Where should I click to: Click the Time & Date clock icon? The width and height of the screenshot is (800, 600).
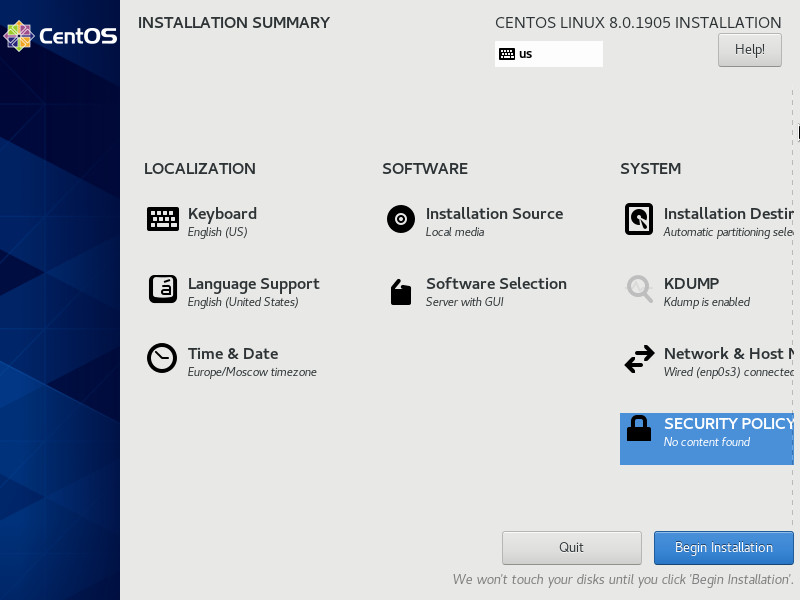pos(162,358)
